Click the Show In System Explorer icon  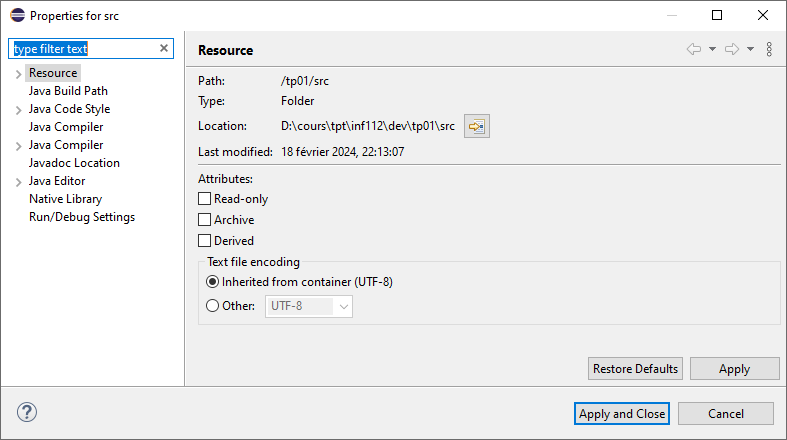(476, 126)
